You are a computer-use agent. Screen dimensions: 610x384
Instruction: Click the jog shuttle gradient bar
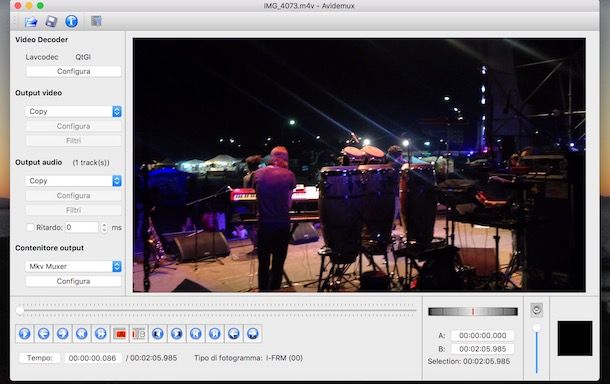coord(473,311)
